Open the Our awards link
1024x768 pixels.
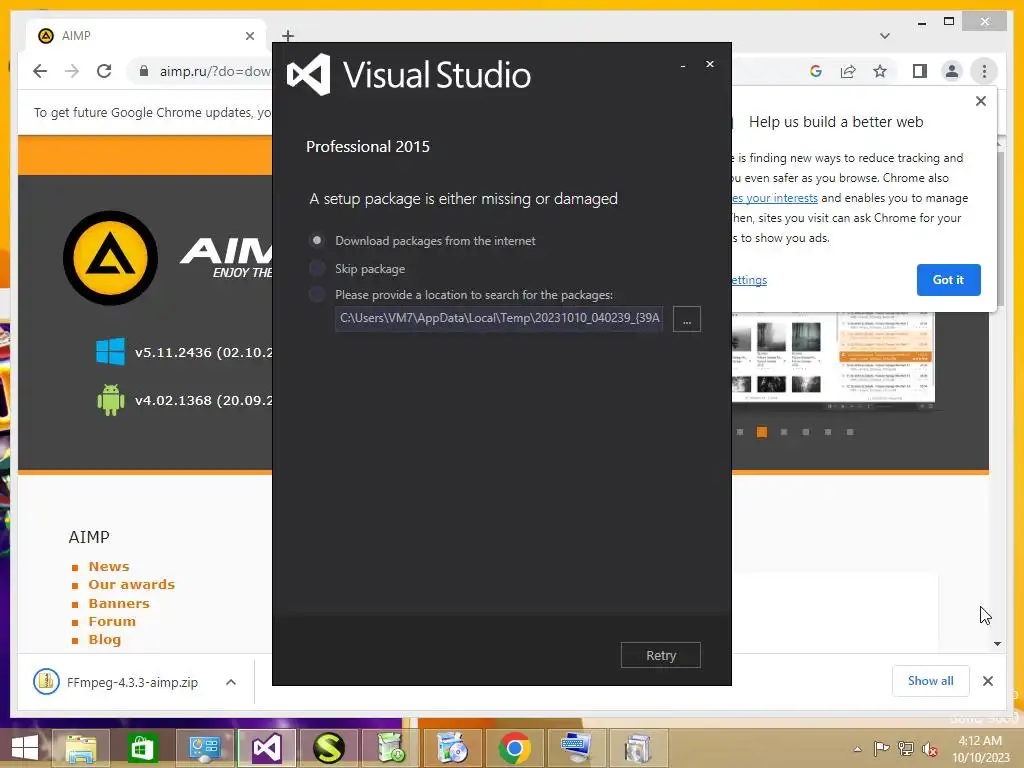(x=131, y=584)
